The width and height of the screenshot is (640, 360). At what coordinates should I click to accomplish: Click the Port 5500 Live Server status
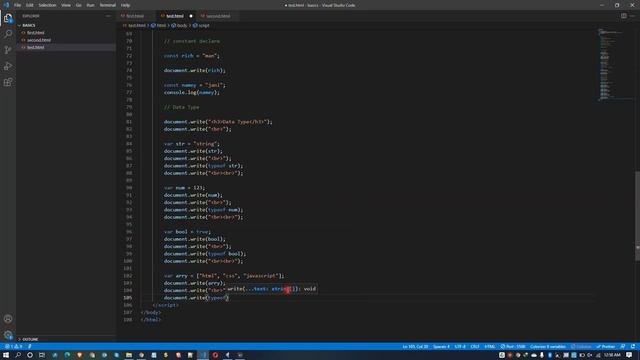click(x=513, y=347)
